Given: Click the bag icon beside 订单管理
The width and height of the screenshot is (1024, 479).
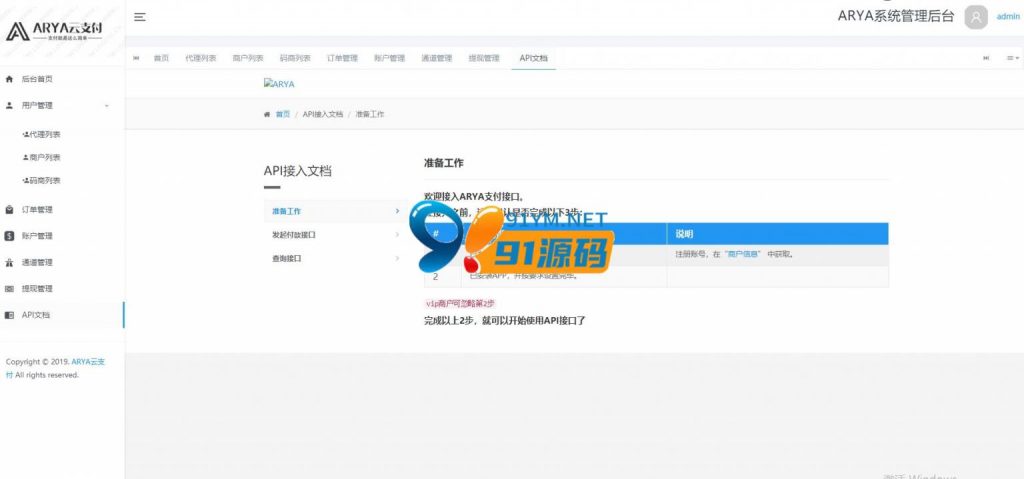Looking at the screenshot, I should click(9, 210).
